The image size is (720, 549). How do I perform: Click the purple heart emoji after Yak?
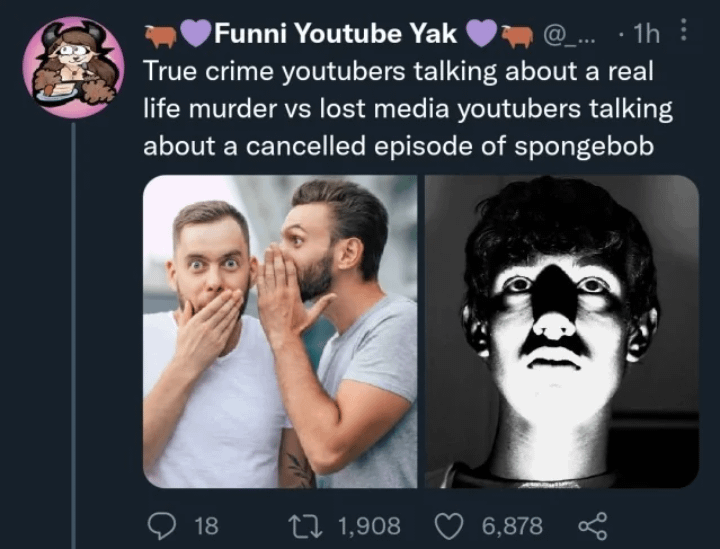pyautogui.click(x=482, y=34)
